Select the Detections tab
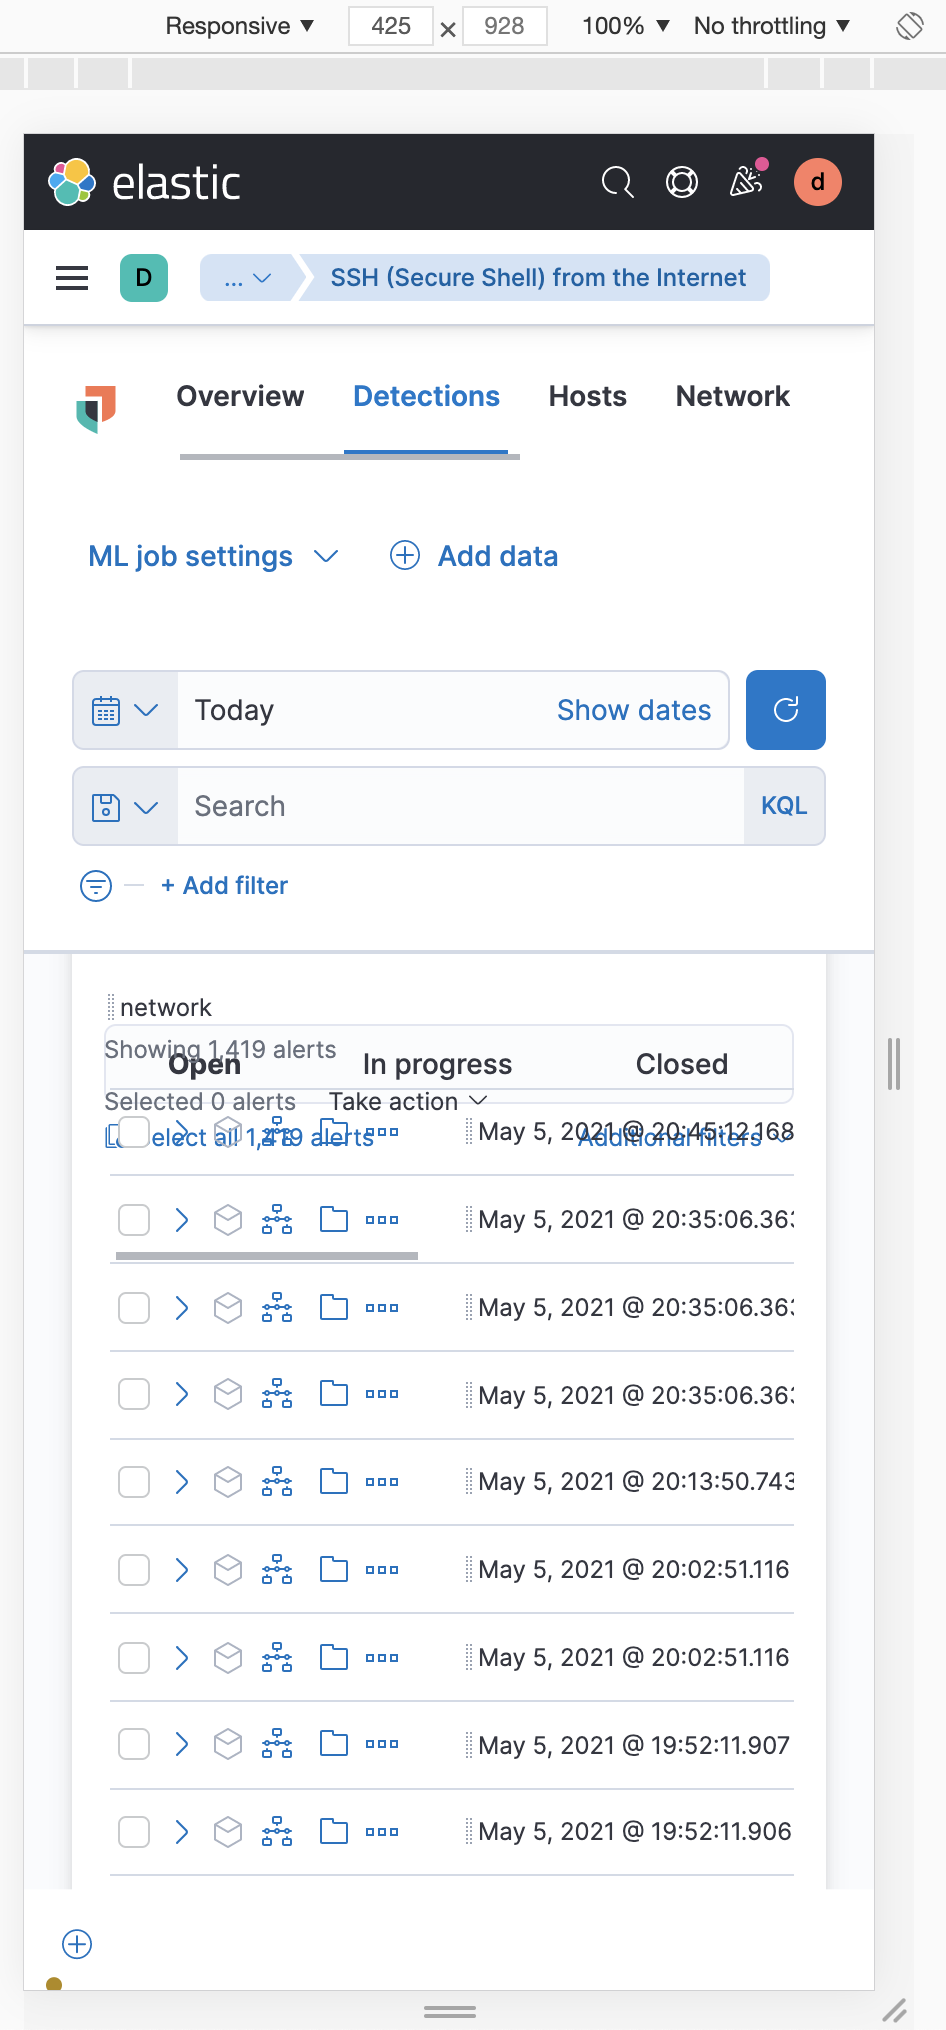Viewport: 946px width, 2030px height. [426, 396]
